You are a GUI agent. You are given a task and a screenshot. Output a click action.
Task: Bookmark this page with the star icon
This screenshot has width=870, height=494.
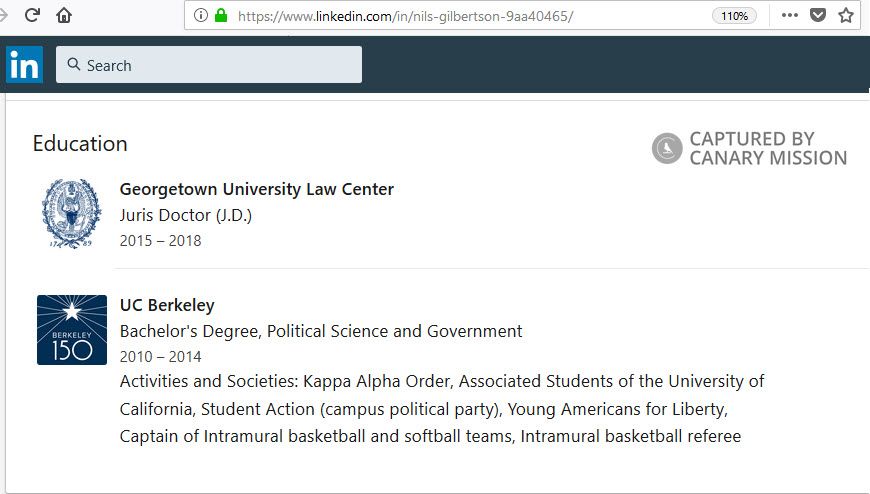846,15
